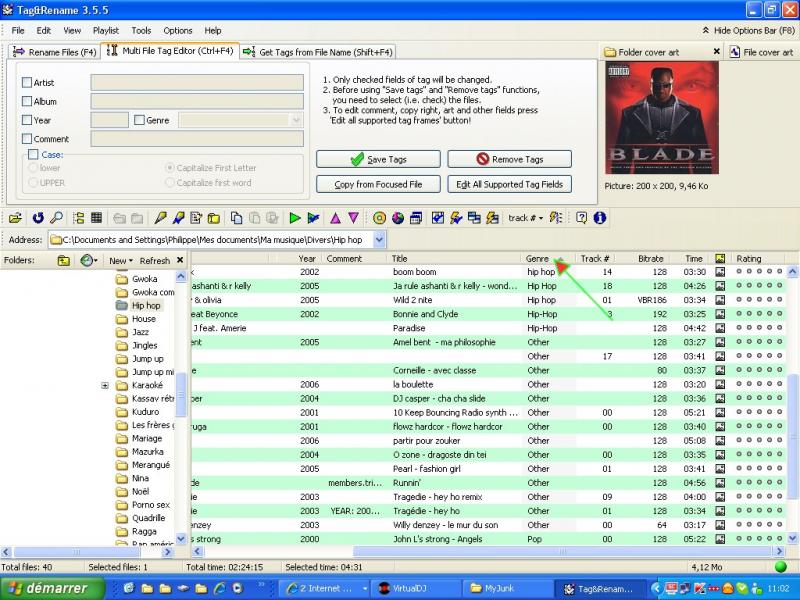Click the magnifying glass search icon
Viewport: 800px width, 600px height.
[x=57, y=217]
